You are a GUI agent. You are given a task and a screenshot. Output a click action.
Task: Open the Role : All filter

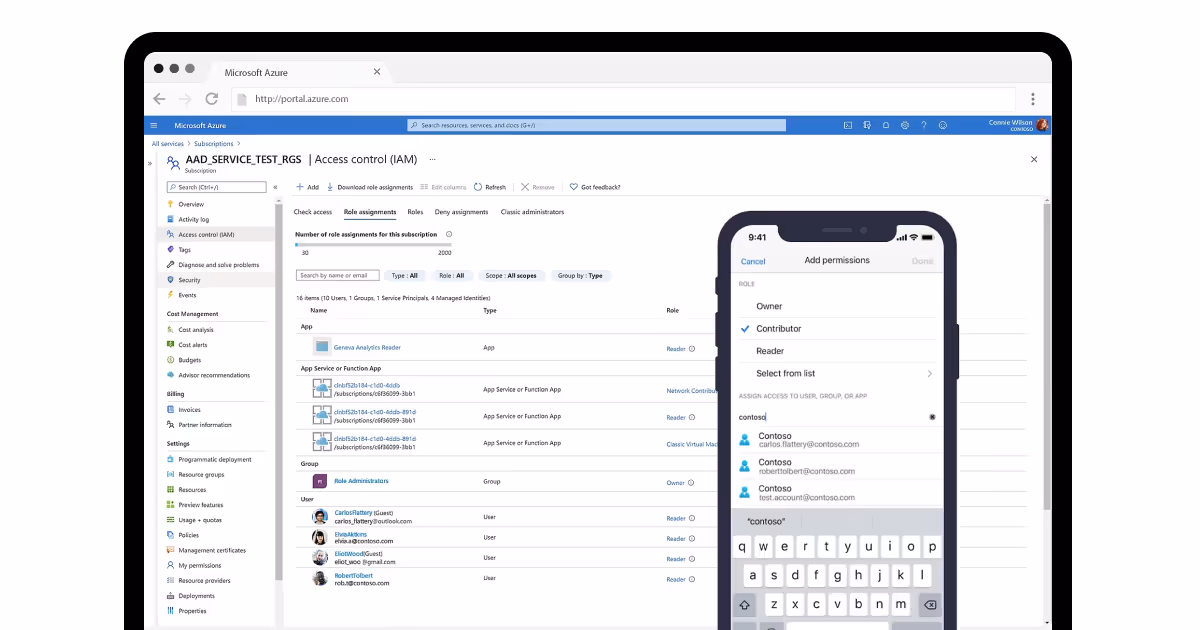pos(451,275)
